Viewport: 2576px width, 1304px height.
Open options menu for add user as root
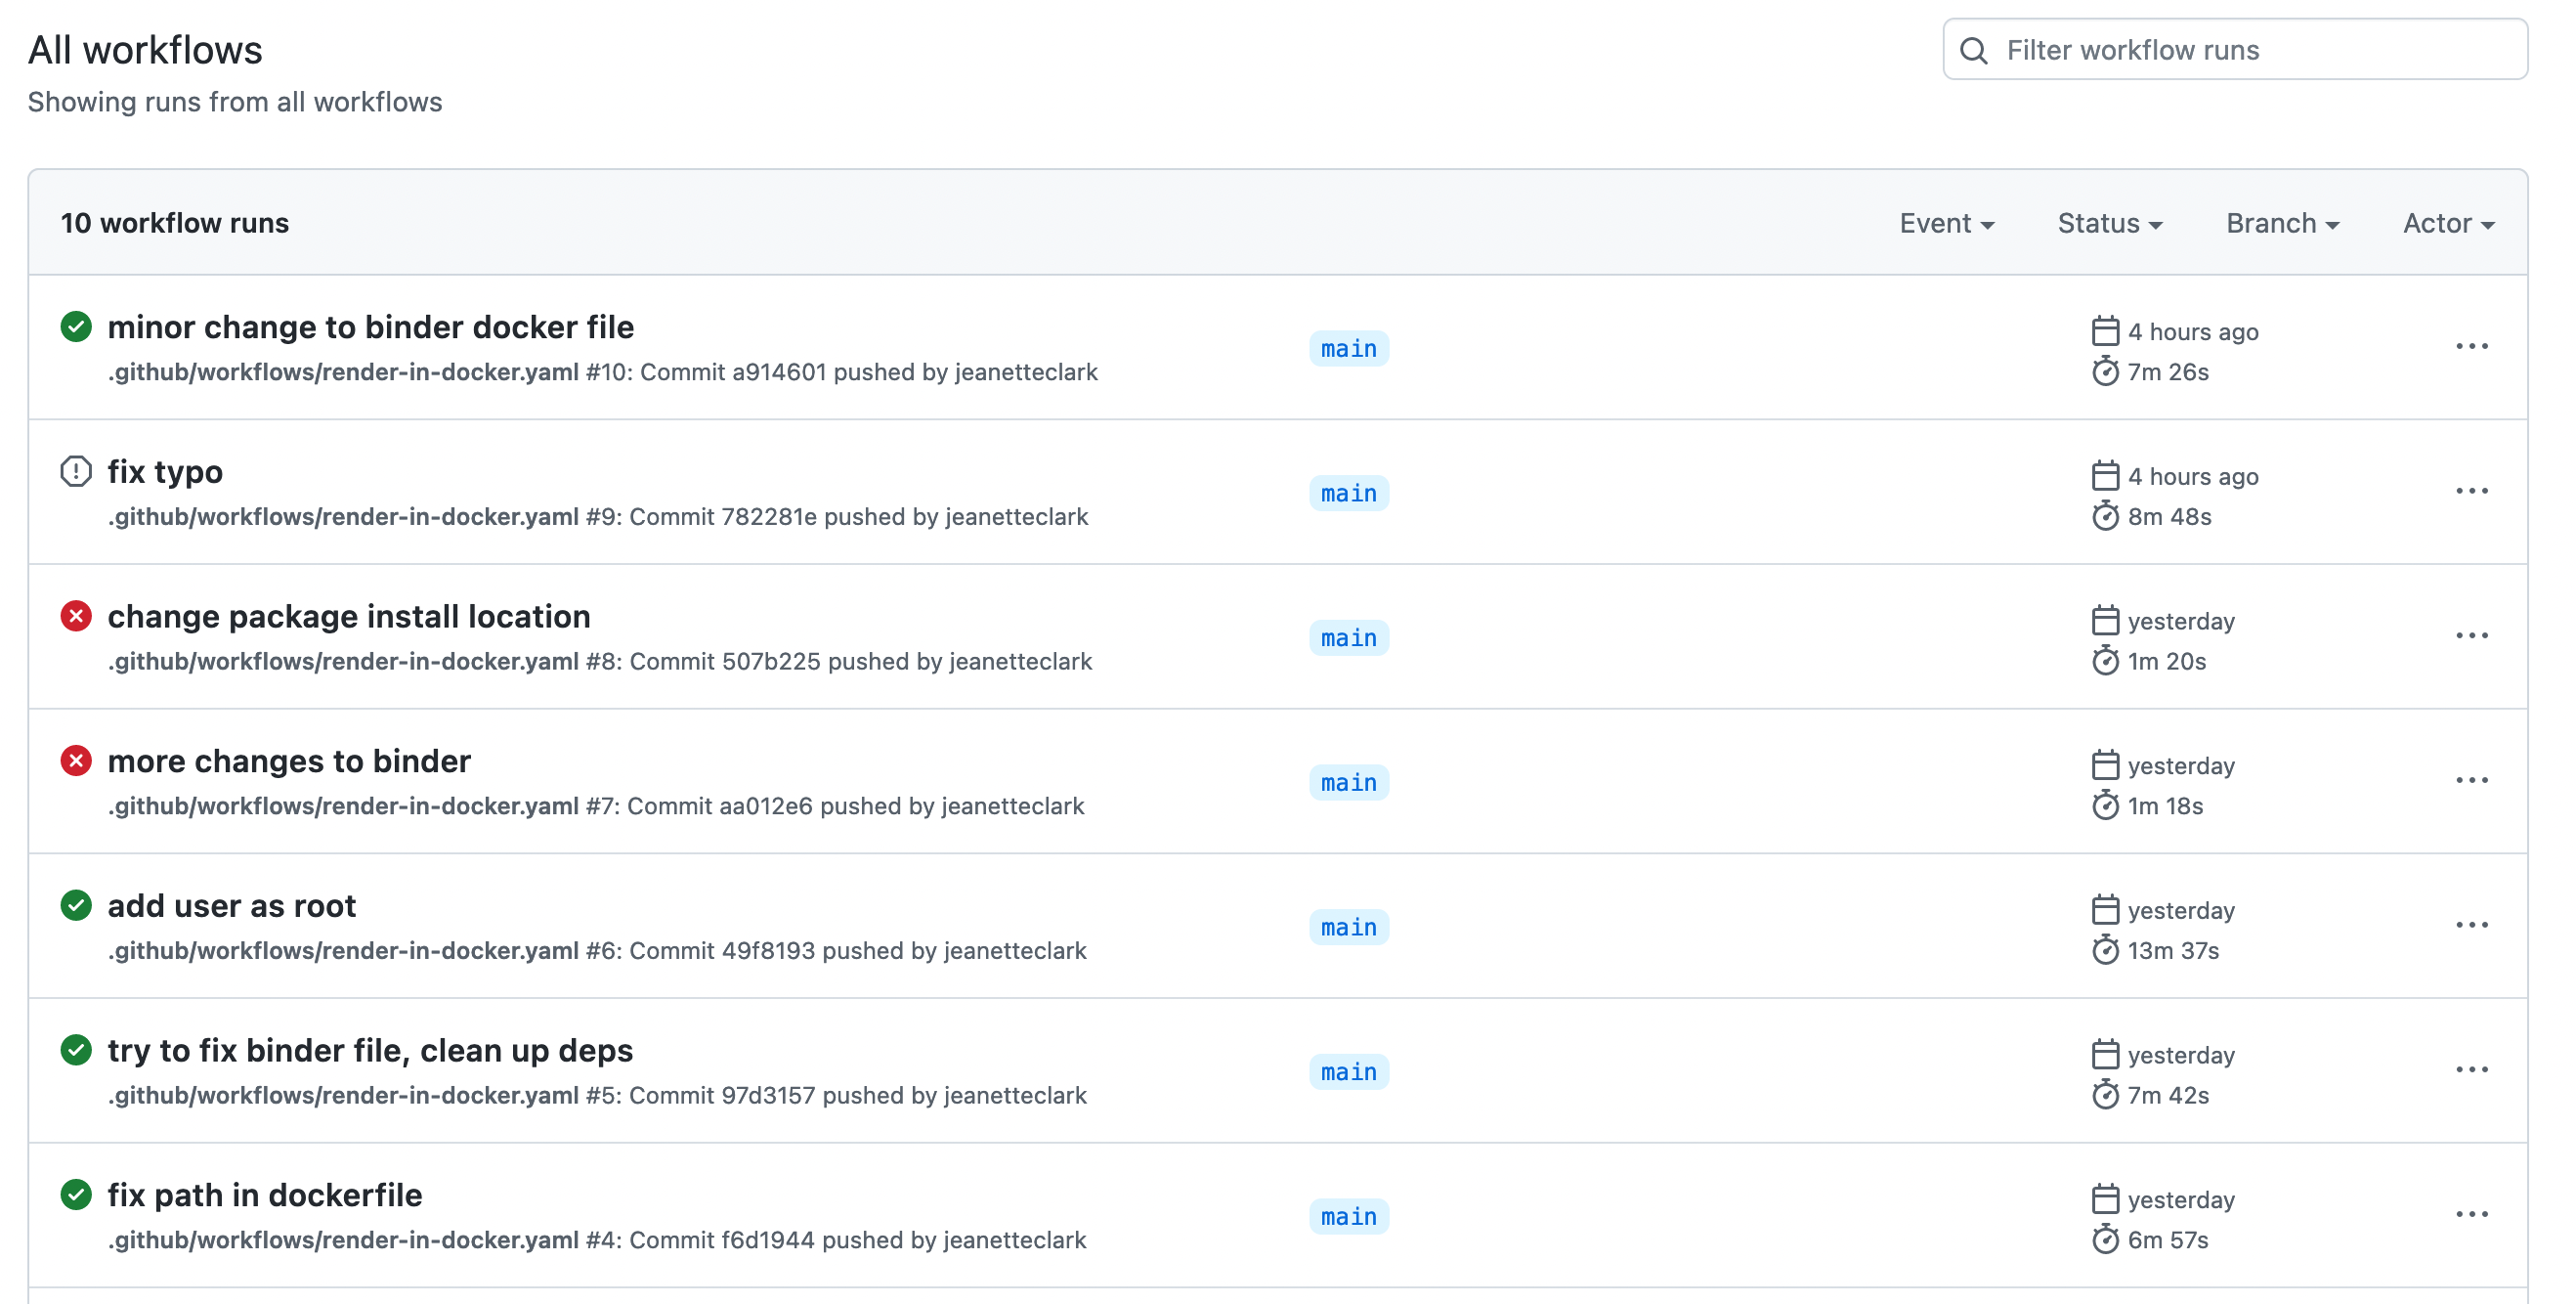[x=2471, y=925]
